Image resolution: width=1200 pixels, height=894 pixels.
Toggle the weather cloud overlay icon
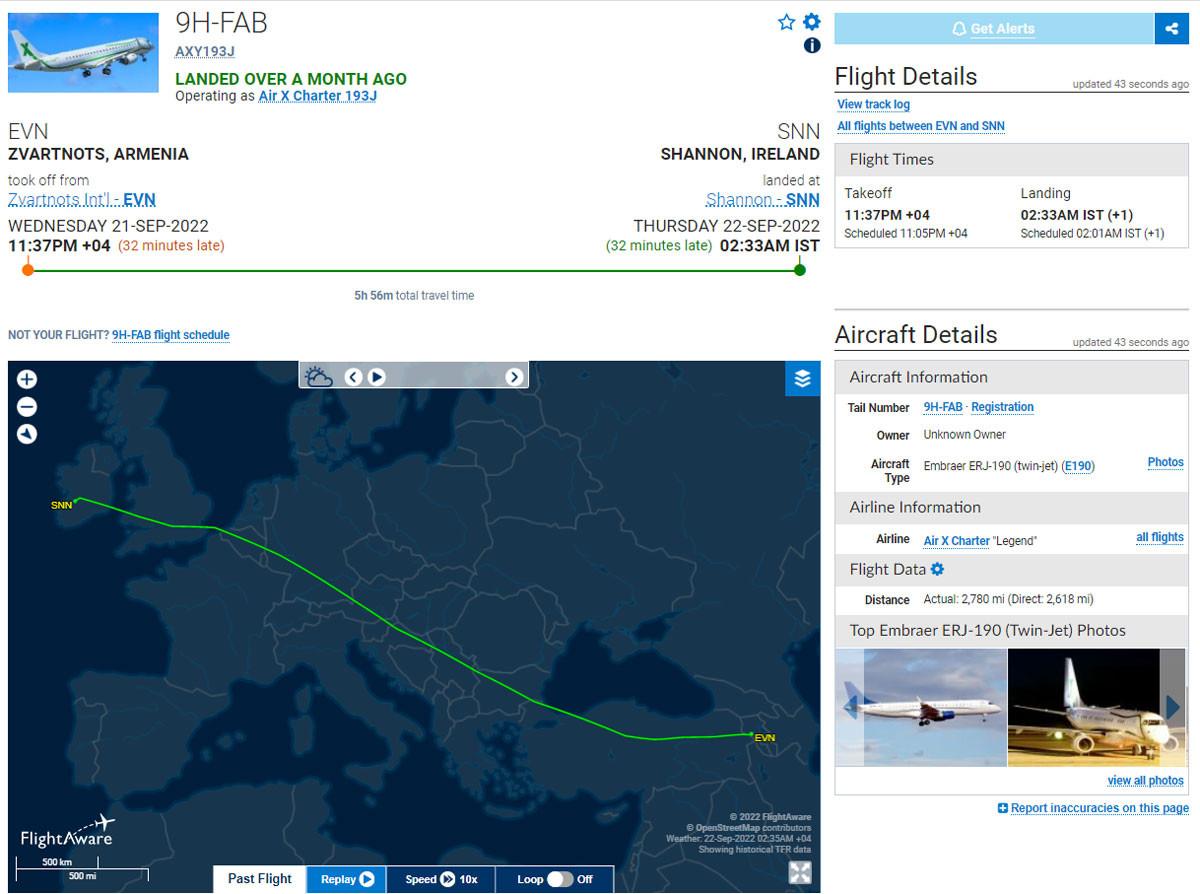pyautogui.click(x=319, y=377)
